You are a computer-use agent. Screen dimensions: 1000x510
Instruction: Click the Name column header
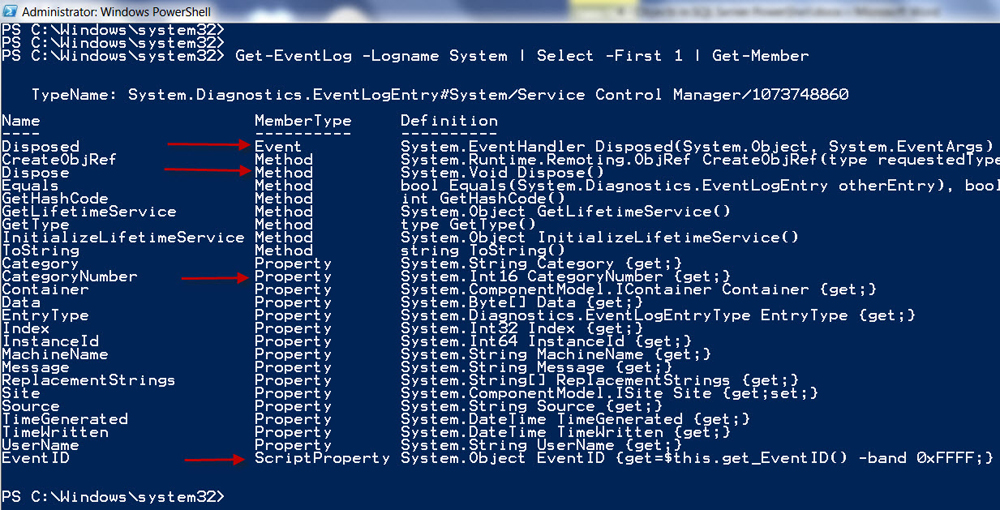[21, 120]
